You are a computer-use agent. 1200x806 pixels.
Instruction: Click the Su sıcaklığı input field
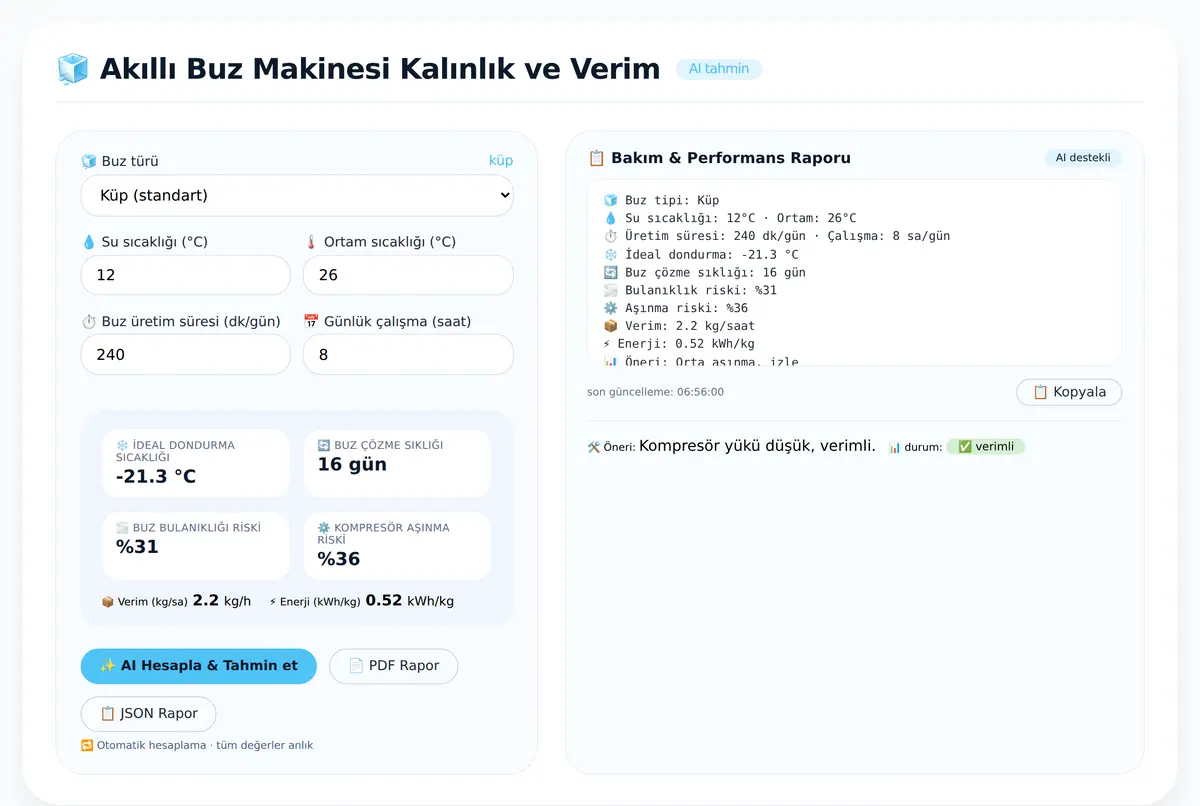(185, 275)
